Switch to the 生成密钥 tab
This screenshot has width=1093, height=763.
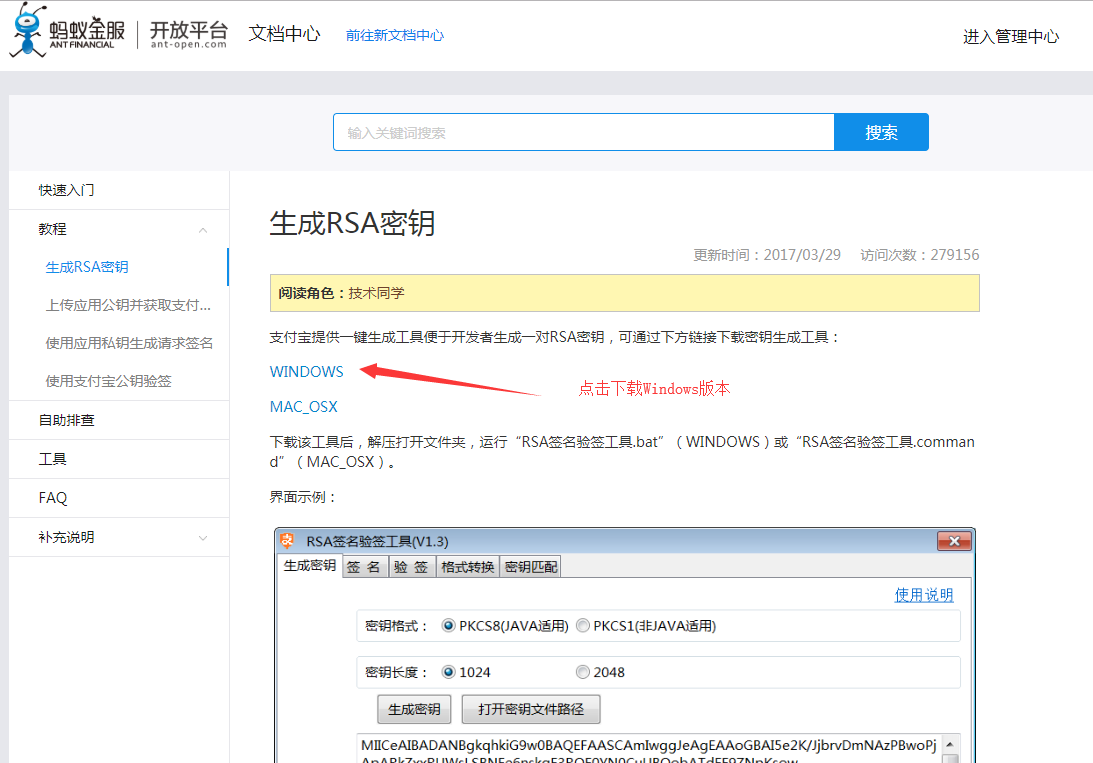click(x=309, y=566)
